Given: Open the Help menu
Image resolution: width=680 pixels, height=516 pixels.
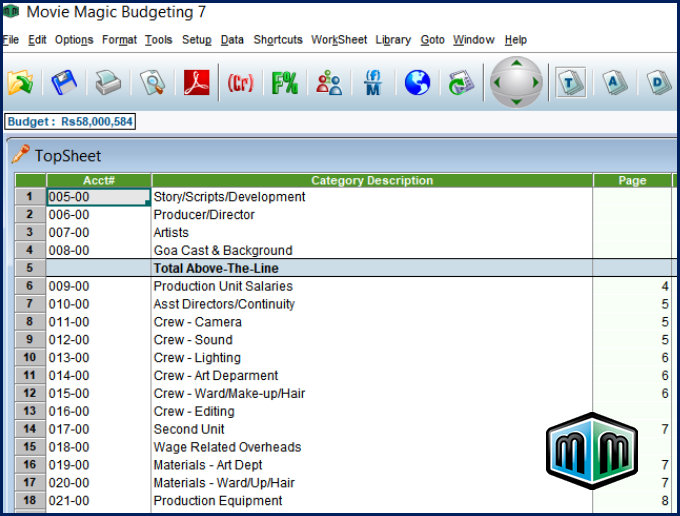Looking at the screenshot, I should (x=516, y=40).
